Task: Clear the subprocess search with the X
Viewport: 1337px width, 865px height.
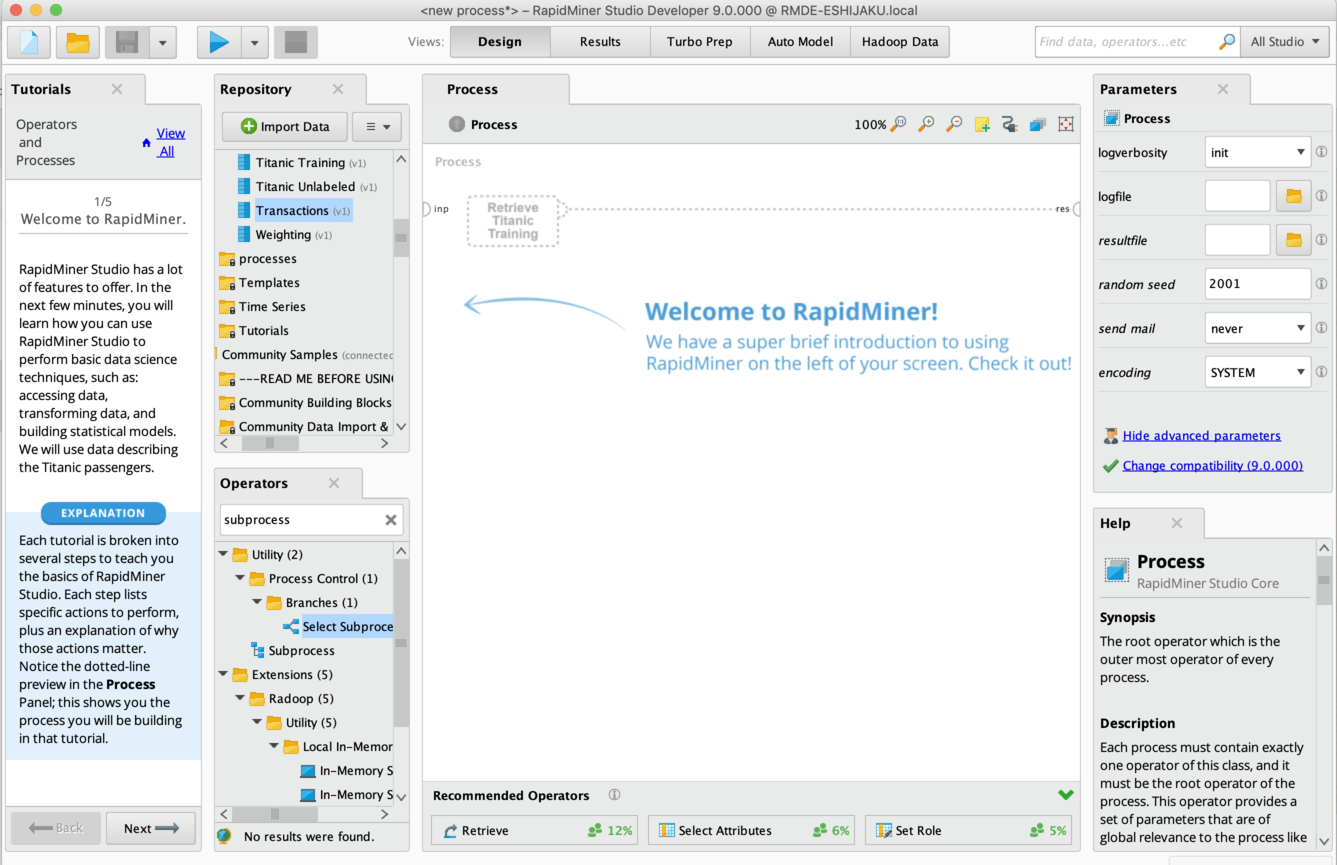Action: [x=389, y=519]
